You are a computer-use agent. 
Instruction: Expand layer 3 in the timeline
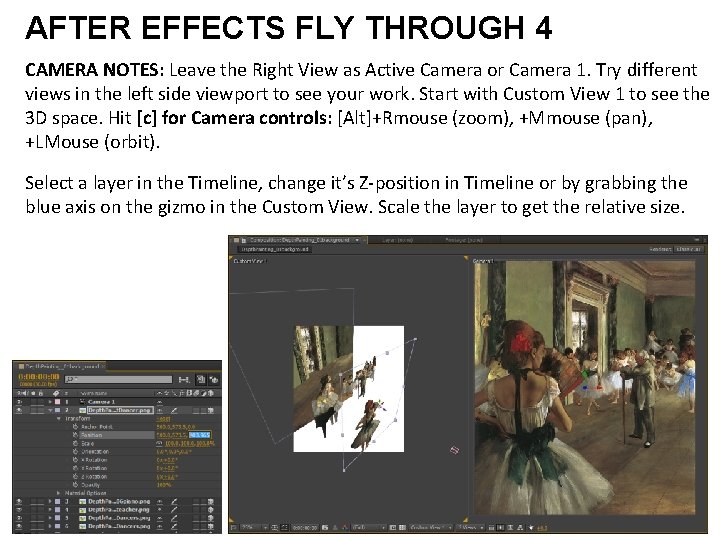point(50,501)
